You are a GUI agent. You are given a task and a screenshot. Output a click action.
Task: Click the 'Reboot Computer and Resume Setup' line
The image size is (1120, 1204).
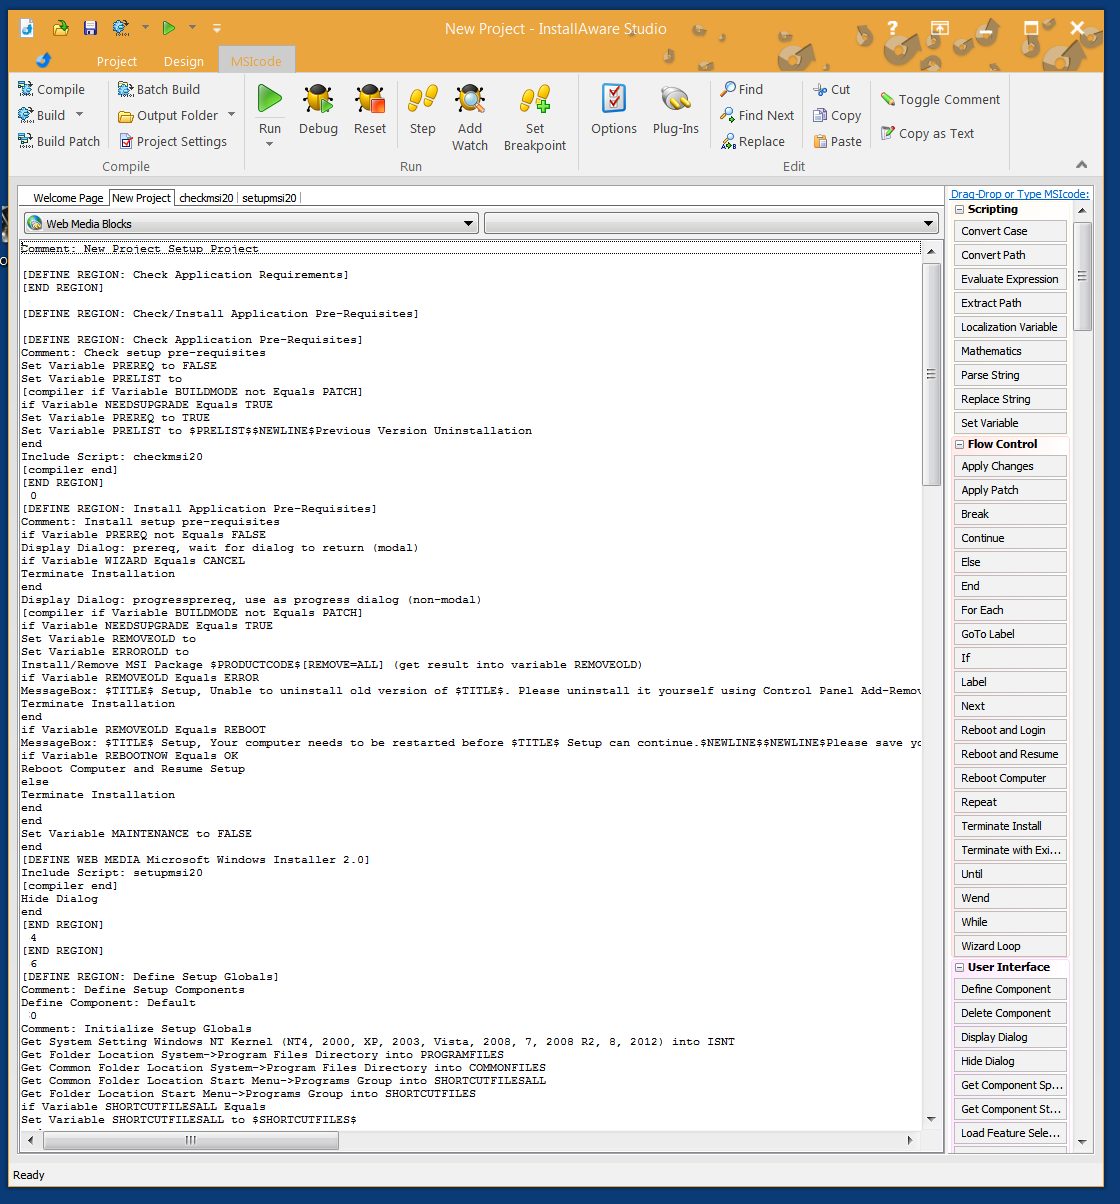[x=133, y=769]
